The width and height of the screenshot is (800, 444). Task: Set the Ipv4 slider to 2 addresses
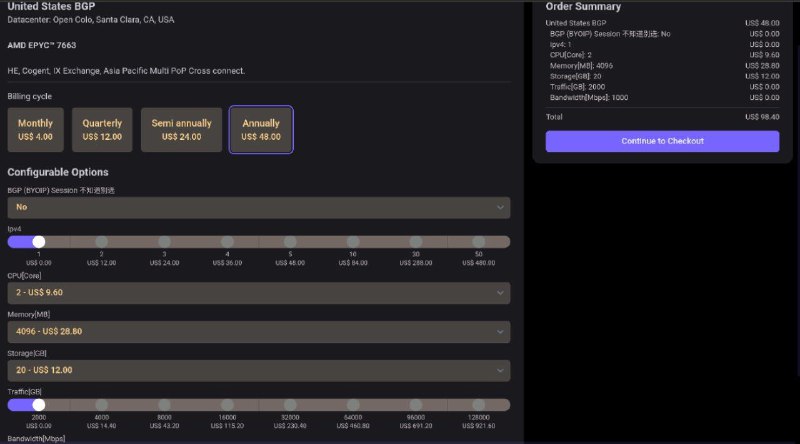pos(102,242)
